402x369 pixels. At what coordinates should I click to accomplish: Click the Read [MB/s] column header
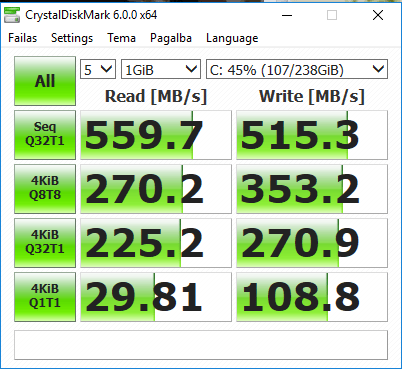click(156, 97)
